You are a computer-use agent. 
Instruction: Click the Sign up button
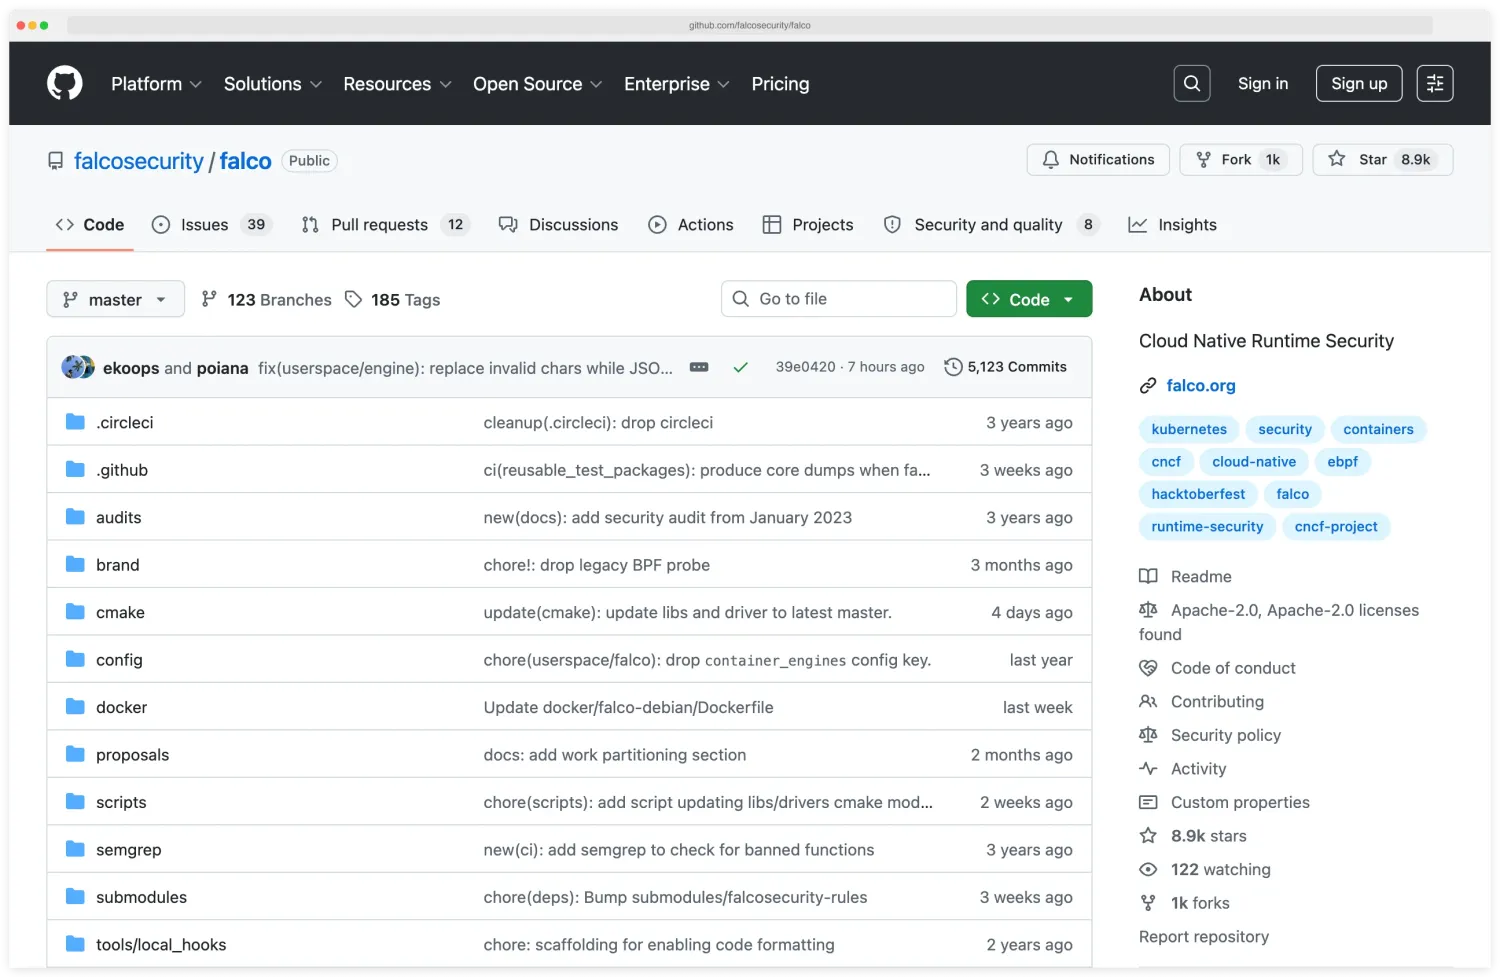(x=1359, y=84)
